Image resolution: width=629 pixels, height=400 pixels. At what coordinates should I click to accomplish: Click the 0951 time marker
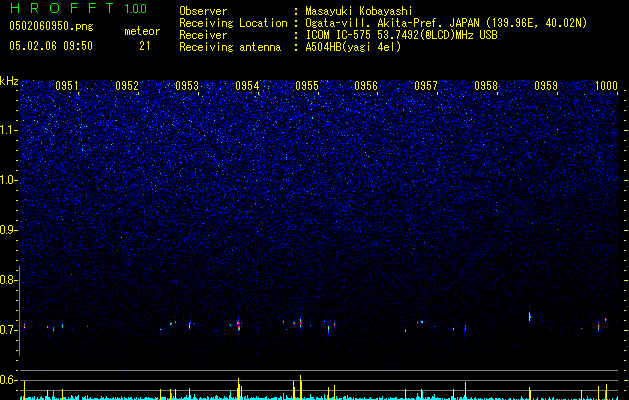coord(67,86)
